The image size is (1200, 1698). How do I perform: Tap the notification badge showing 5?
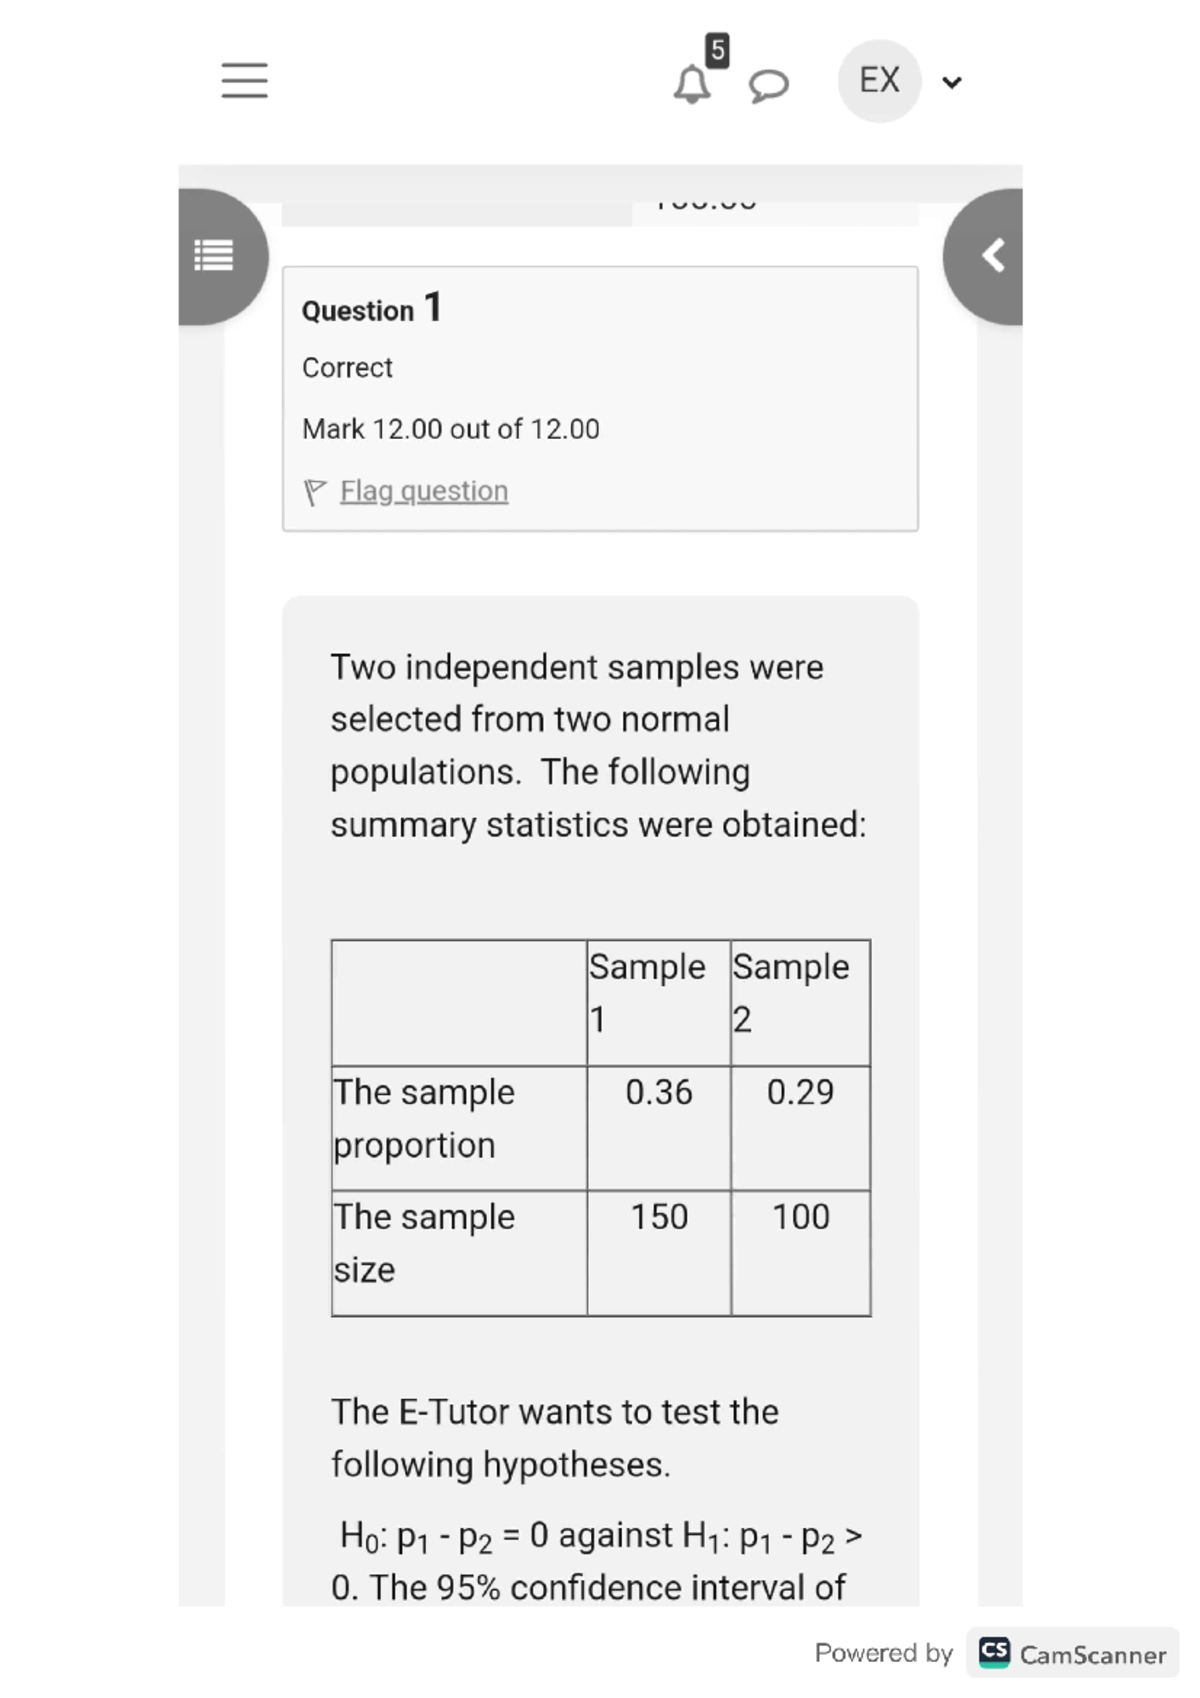pyautogui.click(x=716, y=49)
